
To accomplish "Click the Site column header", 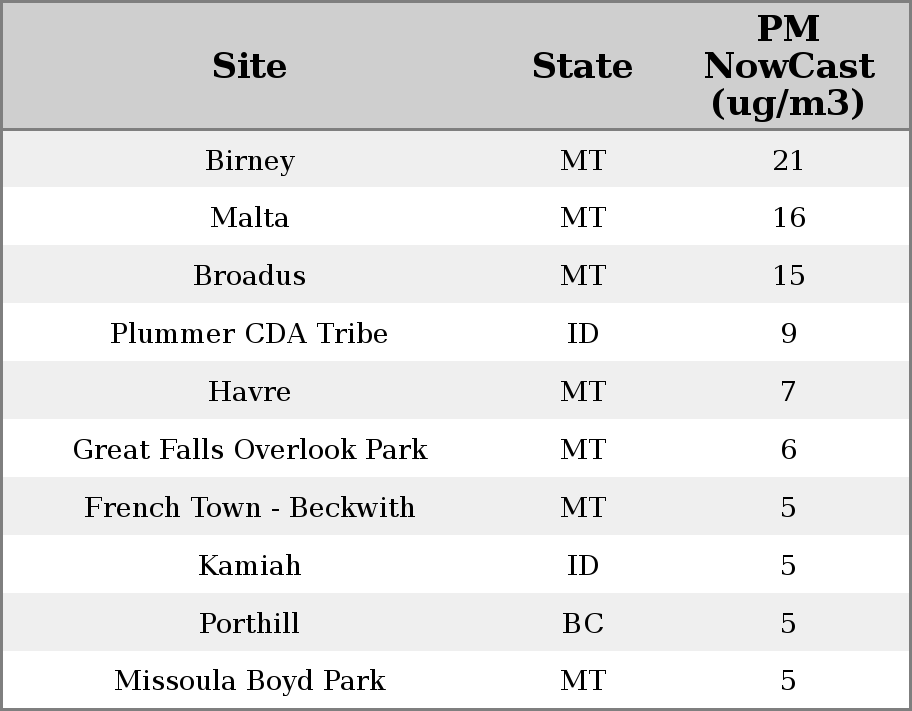I will (249, 67).
